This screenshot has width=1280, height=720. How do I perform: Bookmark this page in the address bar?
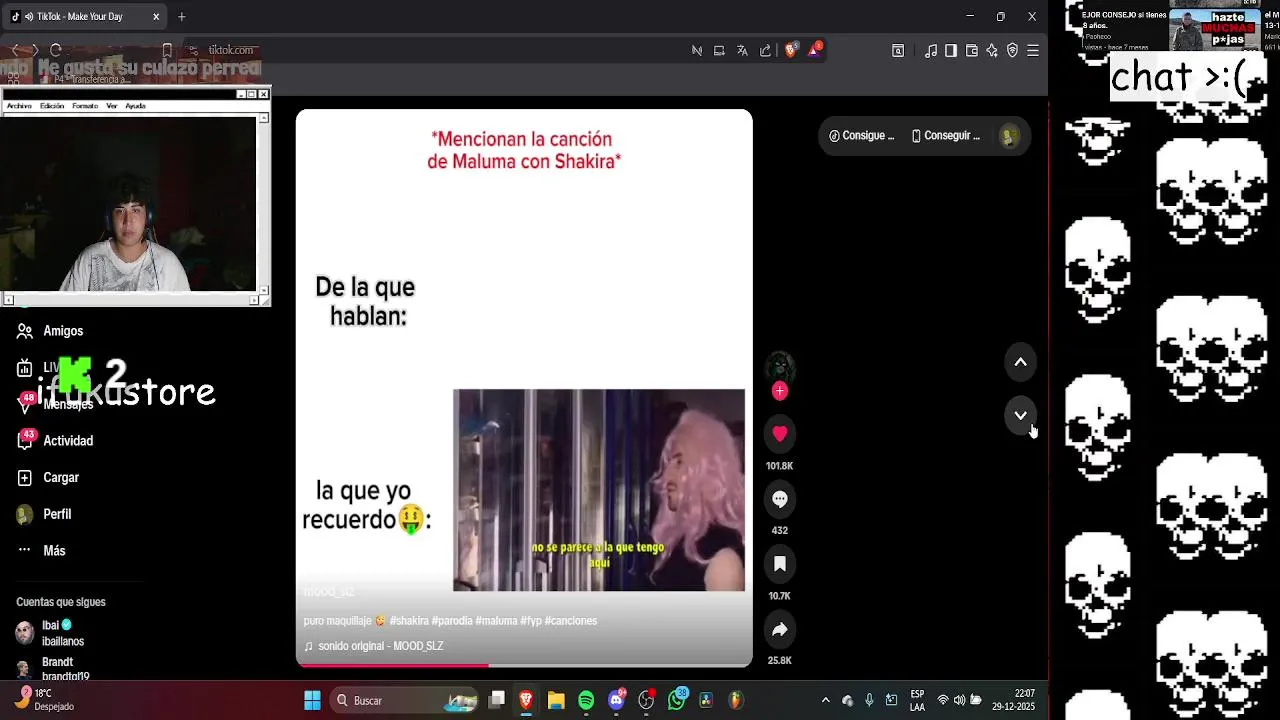167,50
